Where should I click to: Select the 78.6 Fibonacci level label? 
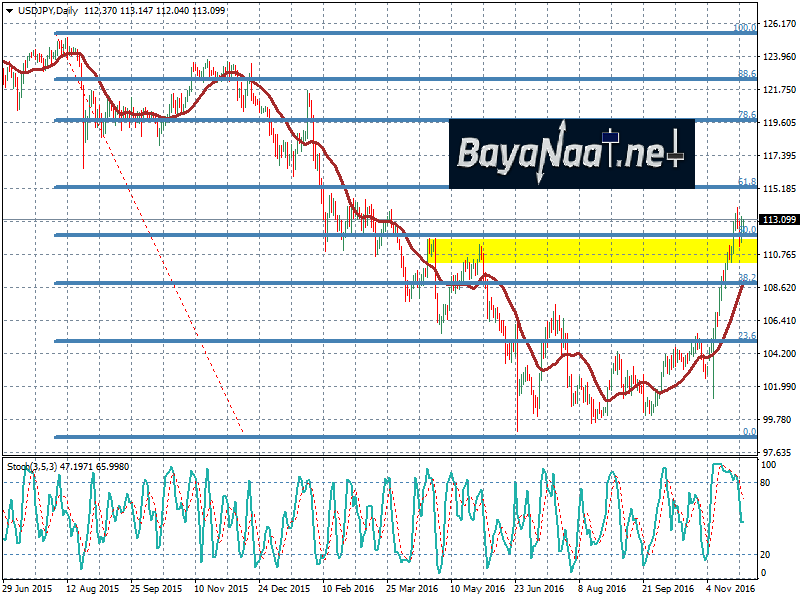[746, 115]
